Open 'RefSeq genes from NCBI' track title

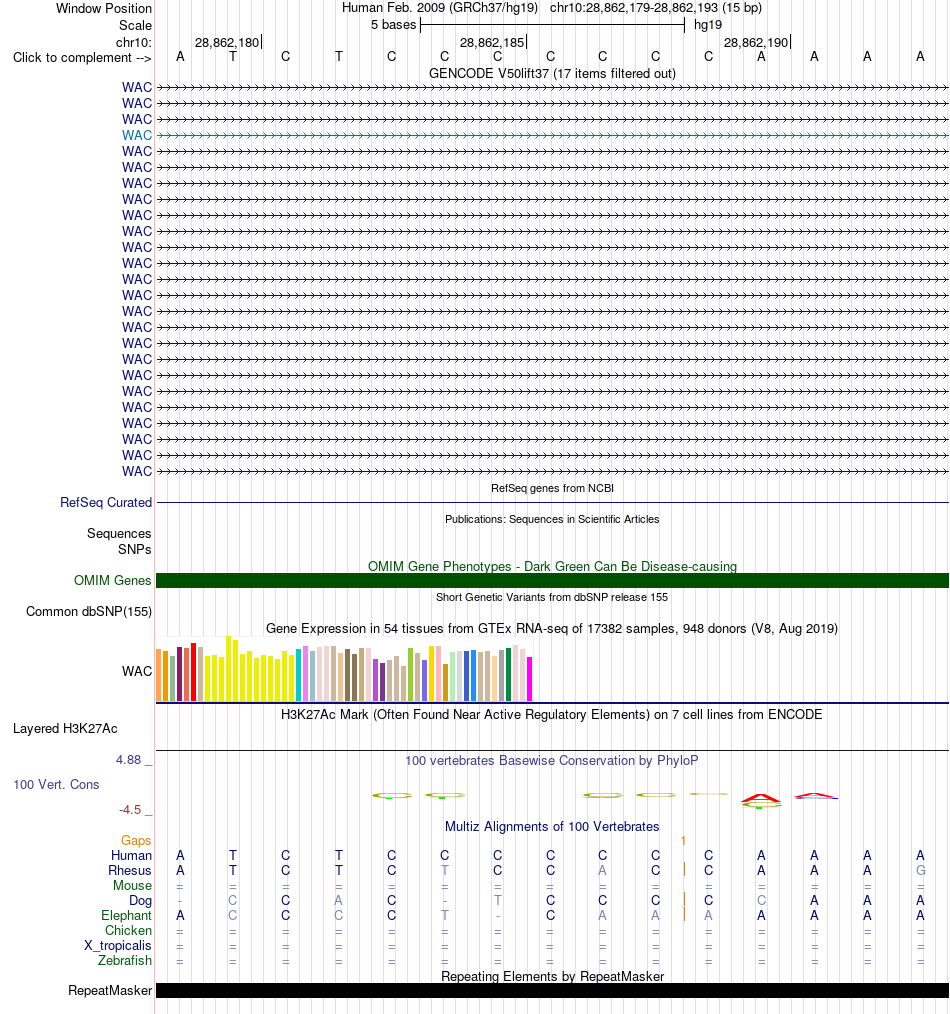tap(552, 488)
